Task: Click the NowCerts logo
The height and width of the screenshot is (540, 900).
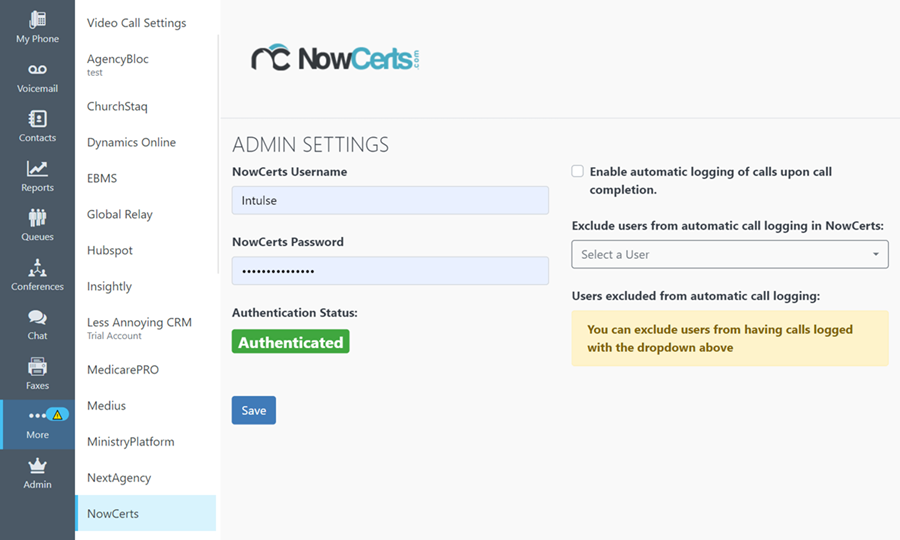Action: pyautogui.click(x=335, y=58)
